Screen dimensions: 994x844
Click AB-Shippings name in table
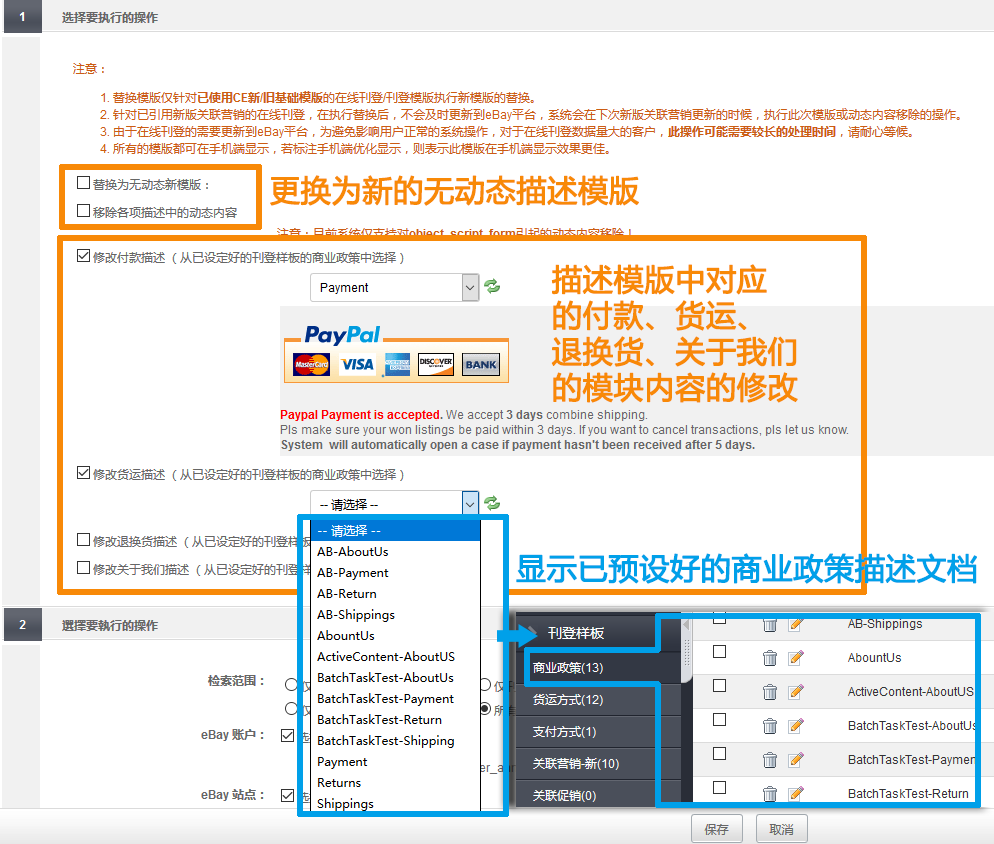tap(885, 624)
